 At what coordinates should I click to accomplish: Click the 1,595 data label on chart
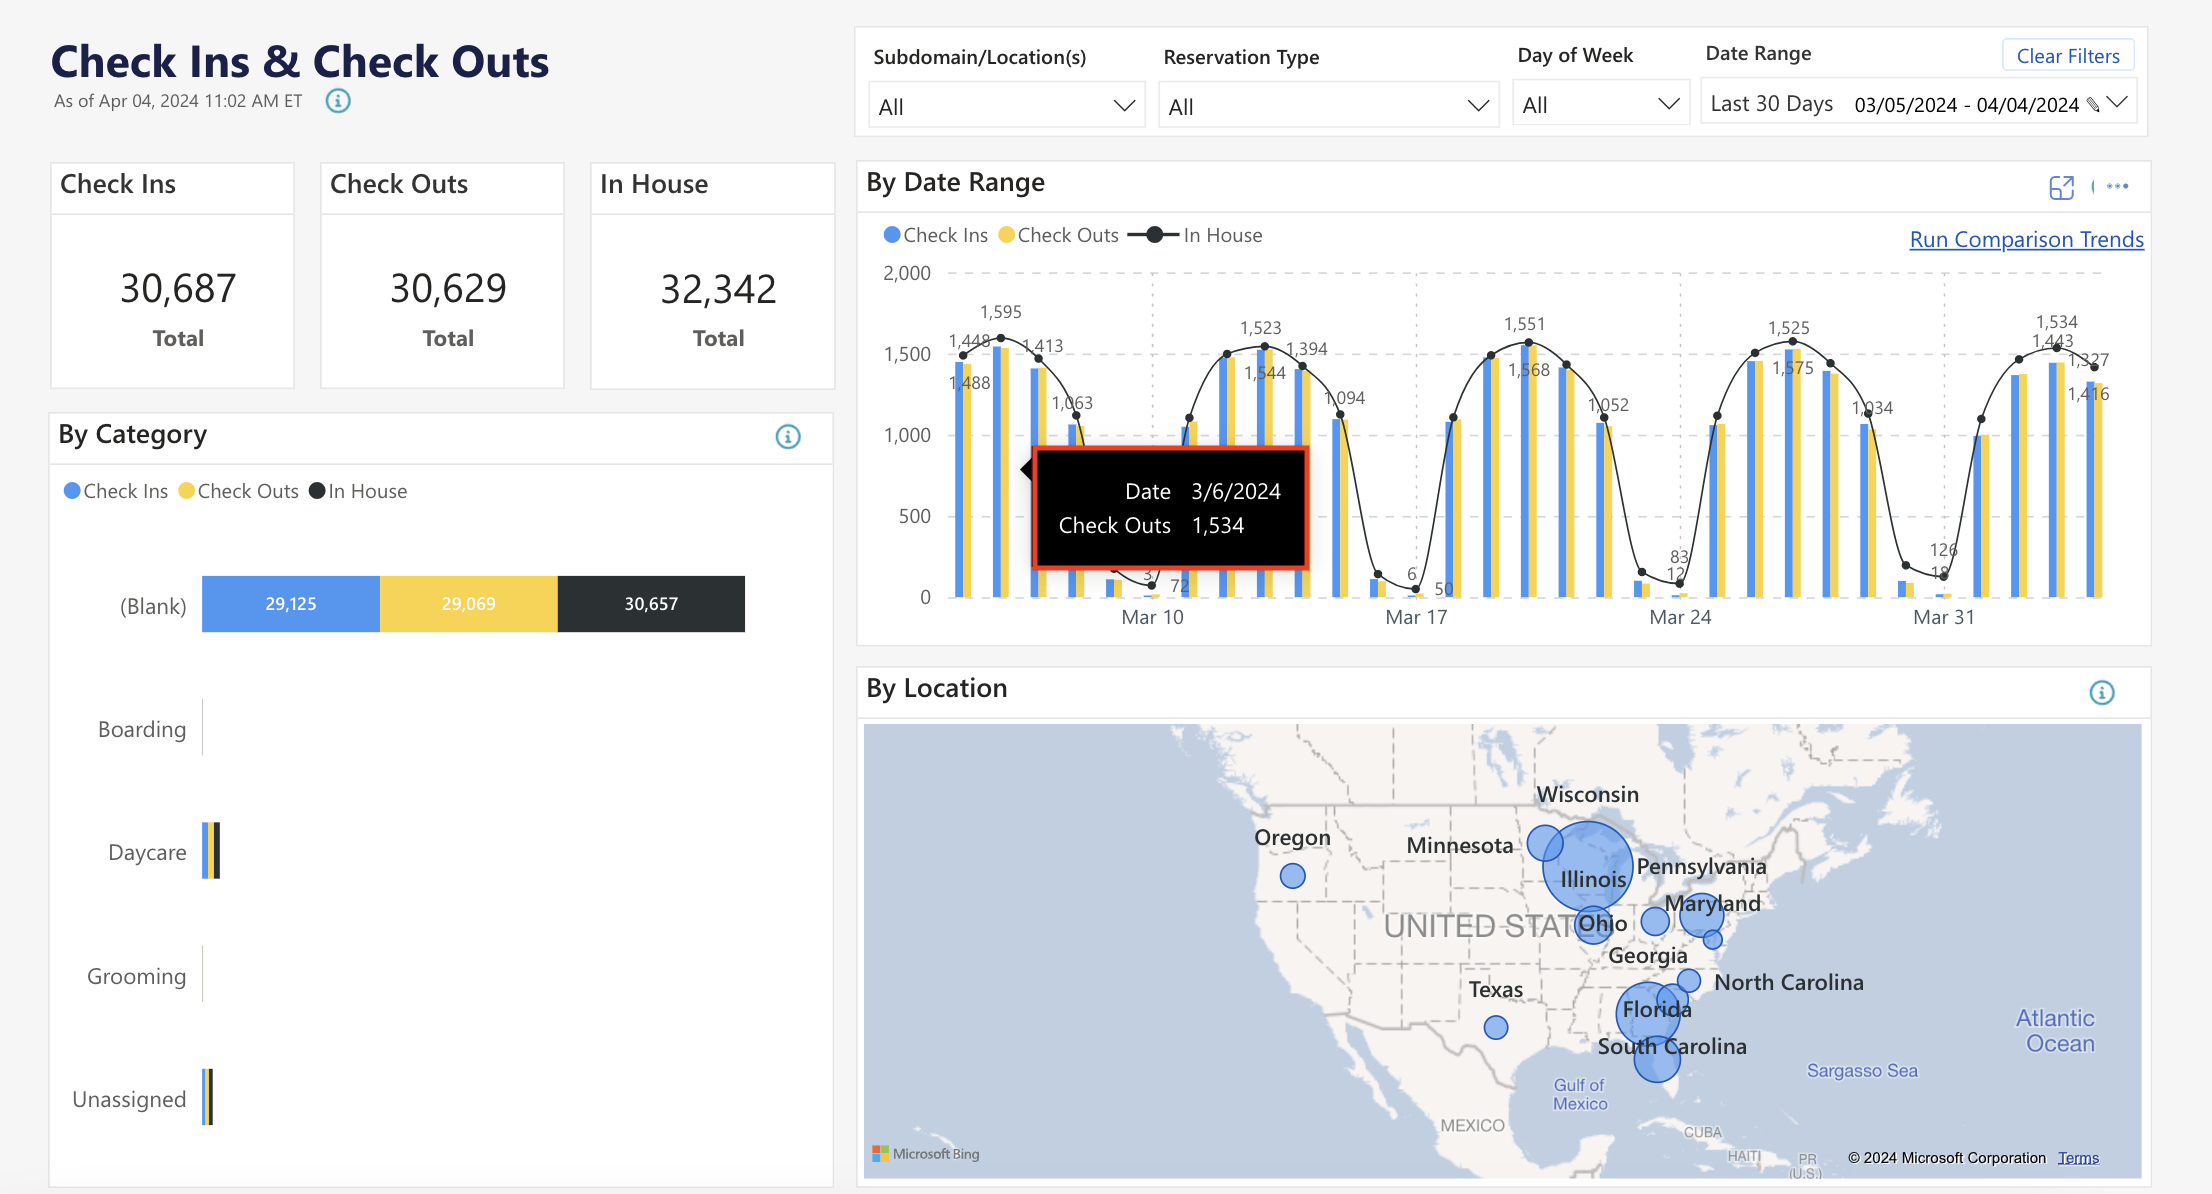coord(1001,312)
